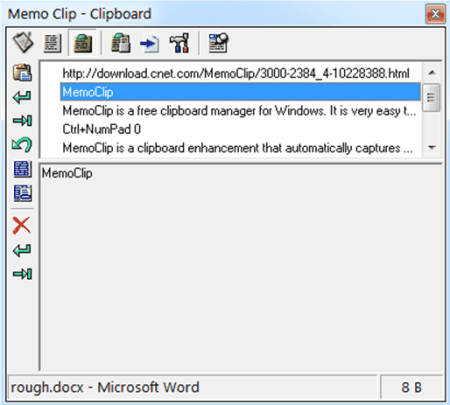Click the pencil and notepad toolbar icon

pos(23,43)
